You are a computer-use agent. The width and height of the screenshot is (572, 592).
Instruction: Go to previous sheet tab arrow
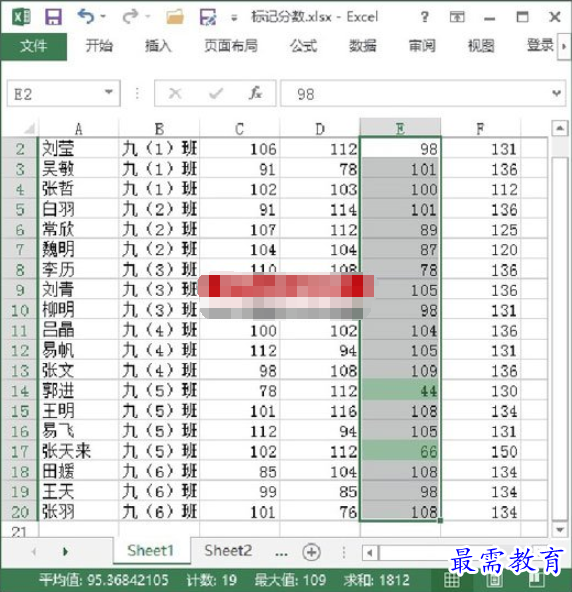(34, 552)
